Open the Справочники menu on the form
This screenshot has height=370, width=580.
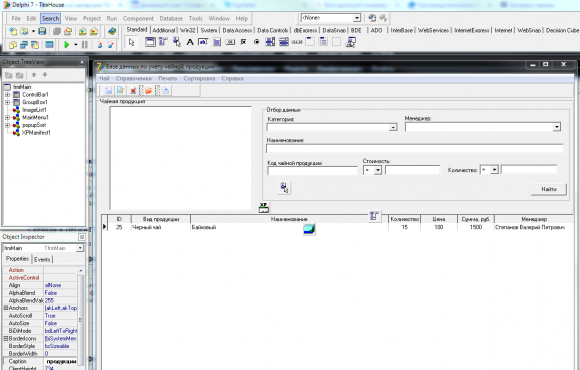click(x=134, y=78)
